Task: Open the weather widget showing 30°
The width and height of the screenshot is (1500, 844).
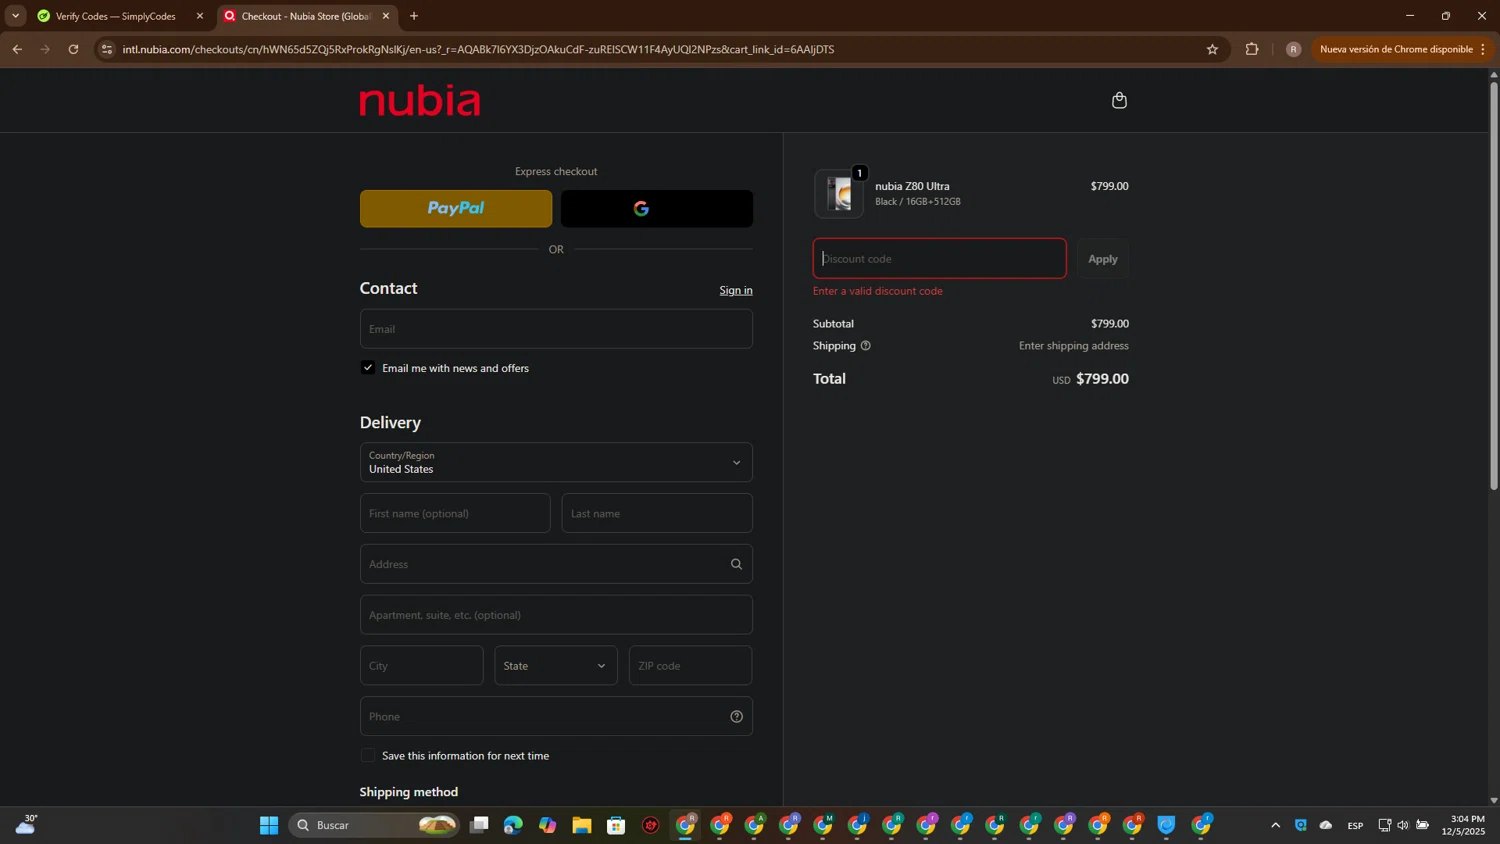Action: [27, 825]
